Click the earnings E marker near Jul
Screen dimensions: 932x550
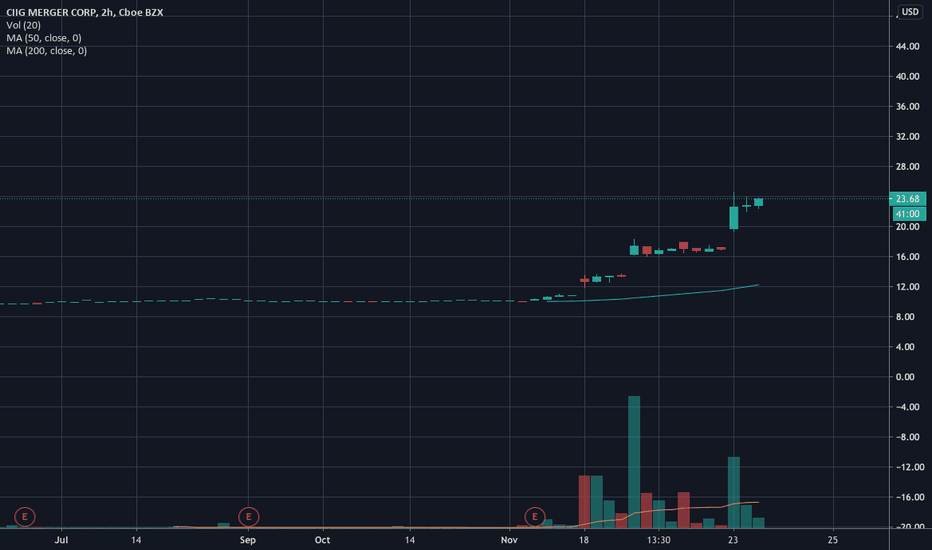[24, 517]
